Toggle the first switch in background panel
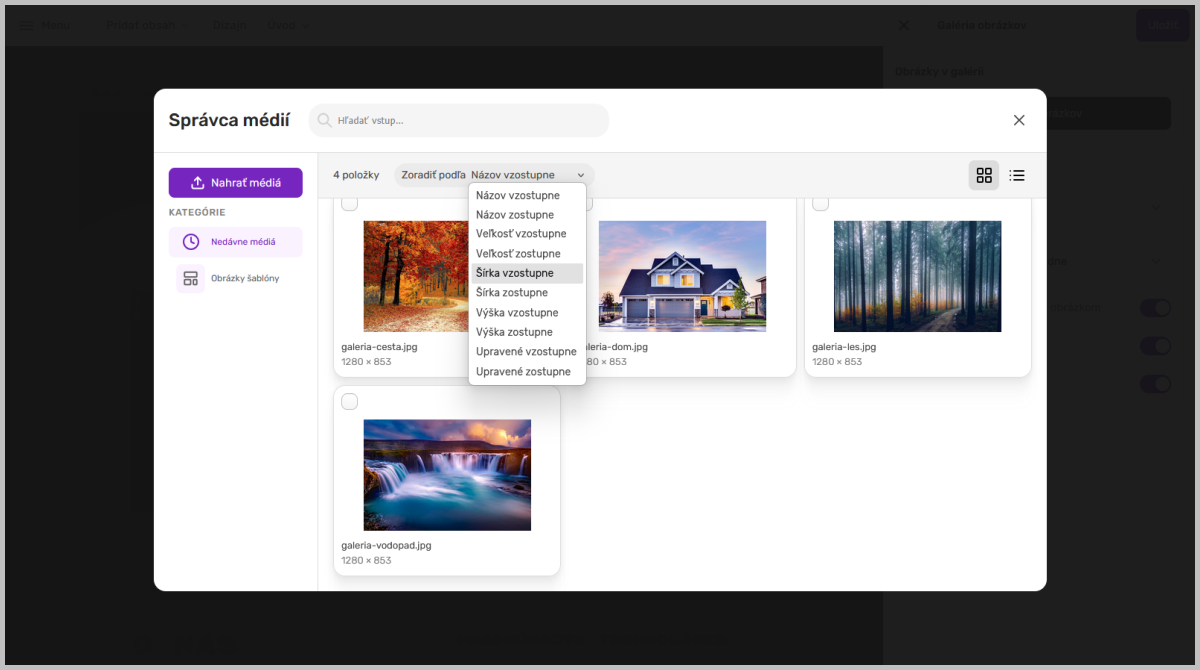Screen dimensions: 1200x670 (1155, 308)
